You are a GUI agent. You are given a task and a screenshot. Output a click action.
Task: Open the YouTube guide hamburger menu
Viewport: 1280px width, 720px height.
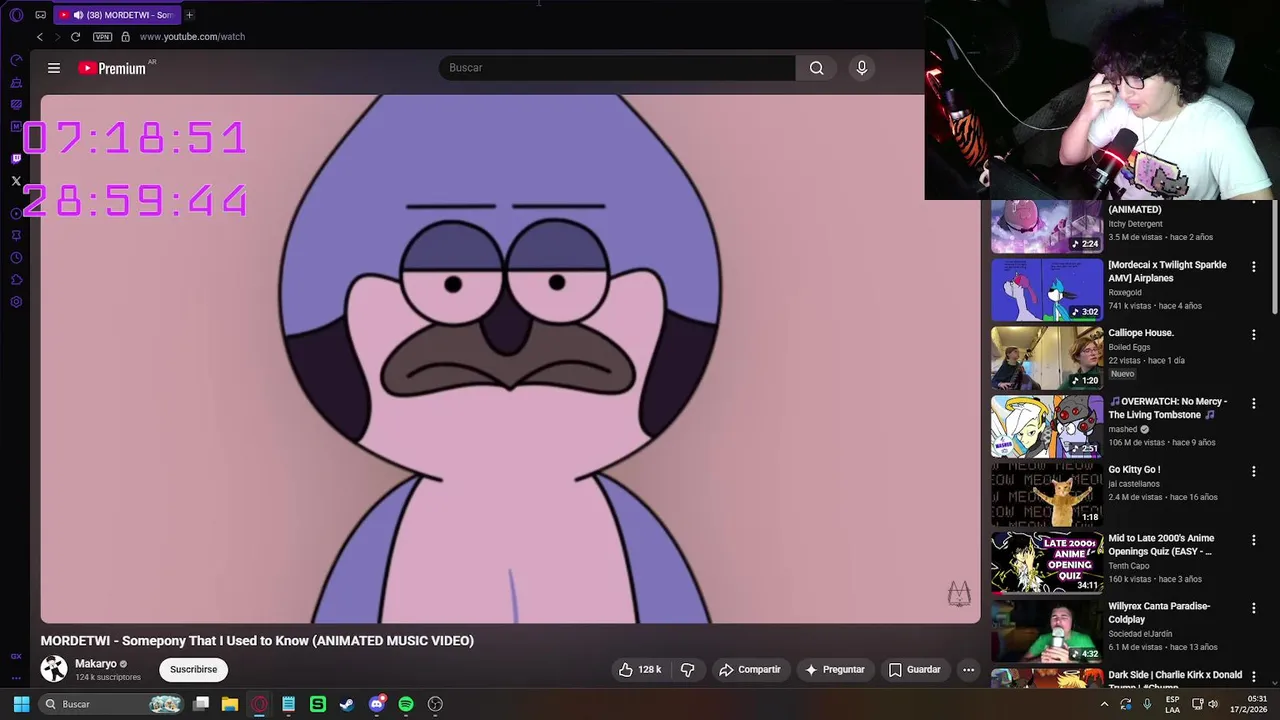tap(54, 68)
